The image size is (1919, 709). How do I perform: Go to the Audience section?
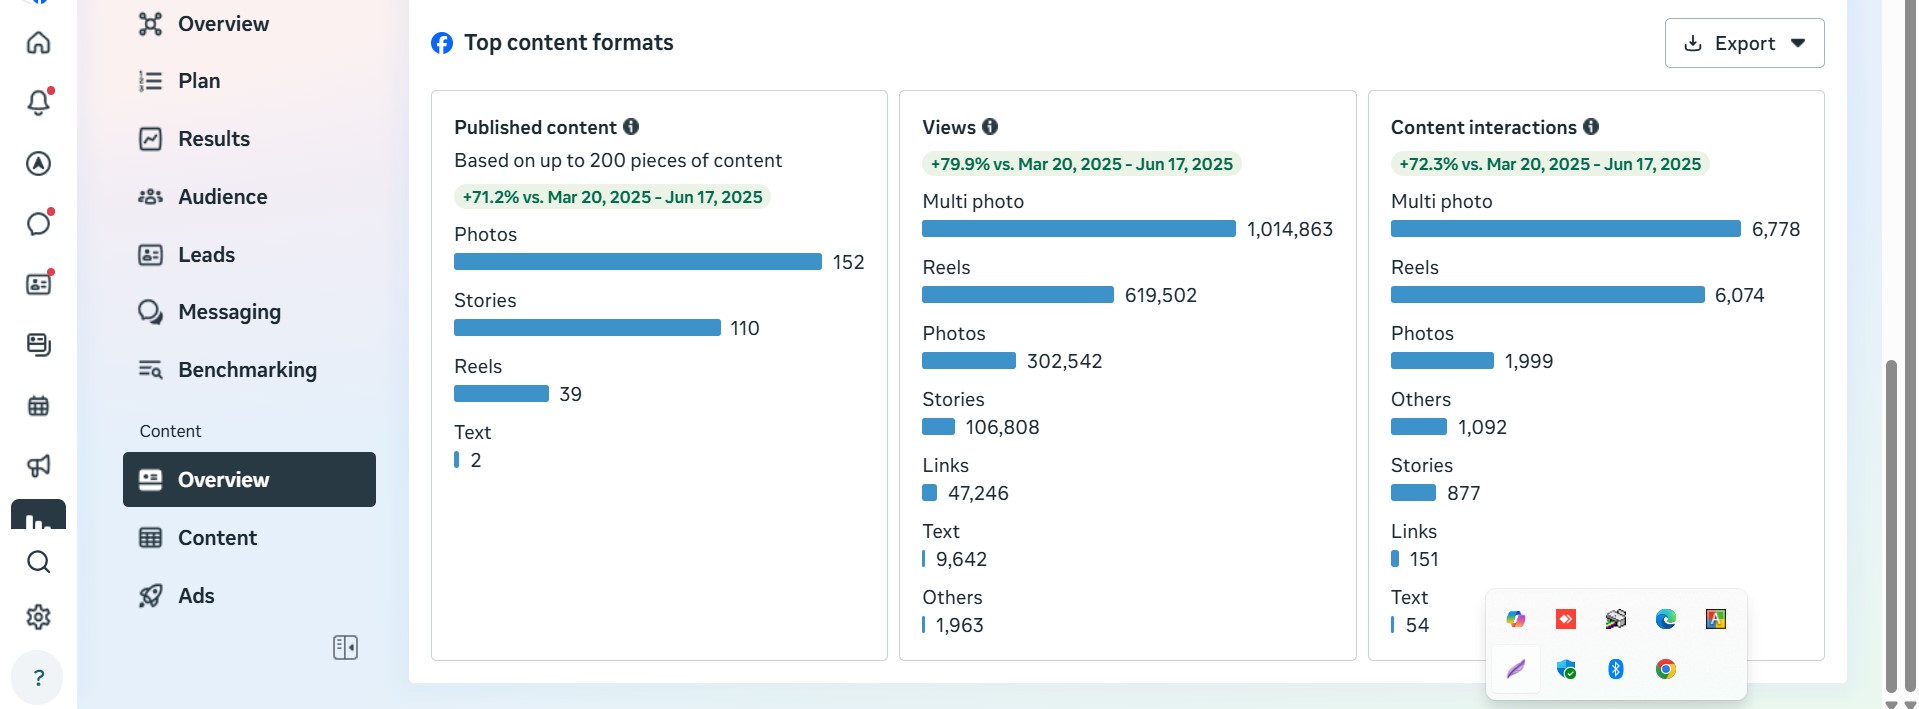(222, 197)
